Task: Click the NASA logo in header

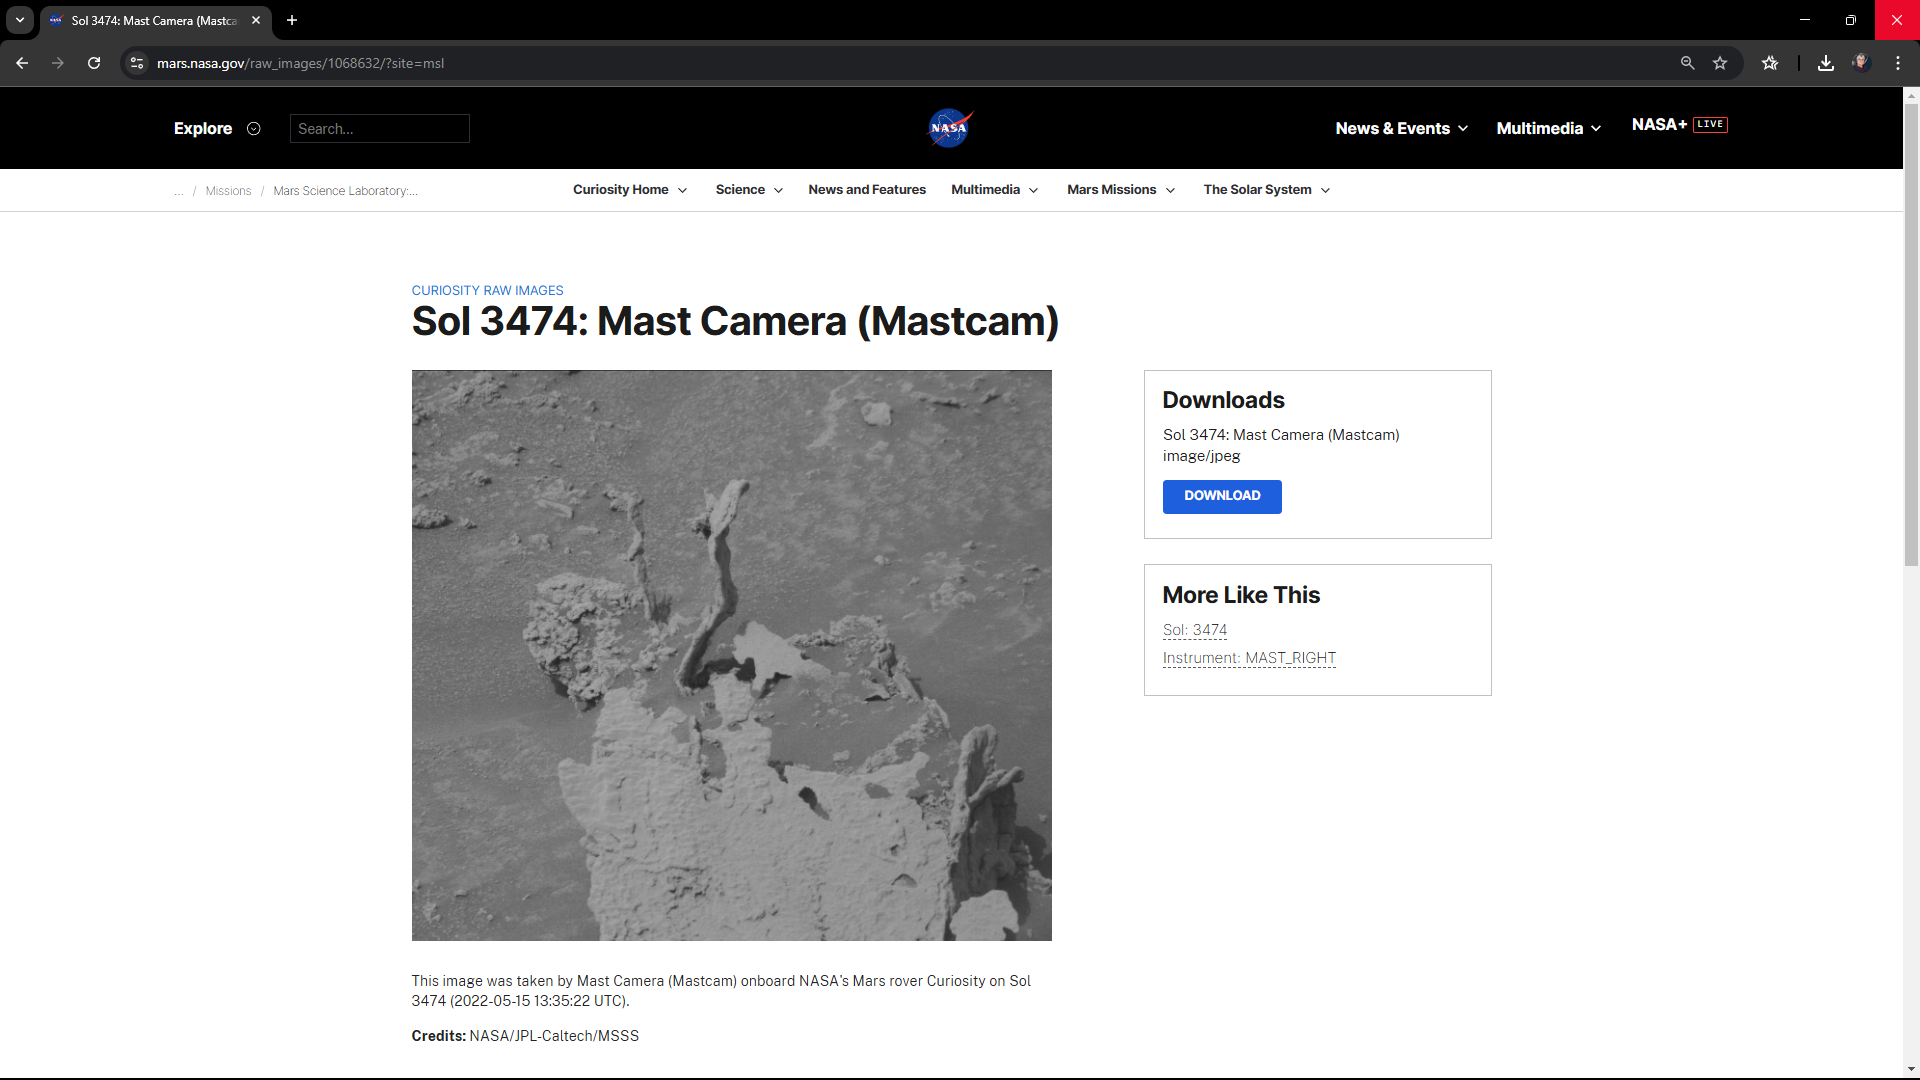Action: pos(949,128)
